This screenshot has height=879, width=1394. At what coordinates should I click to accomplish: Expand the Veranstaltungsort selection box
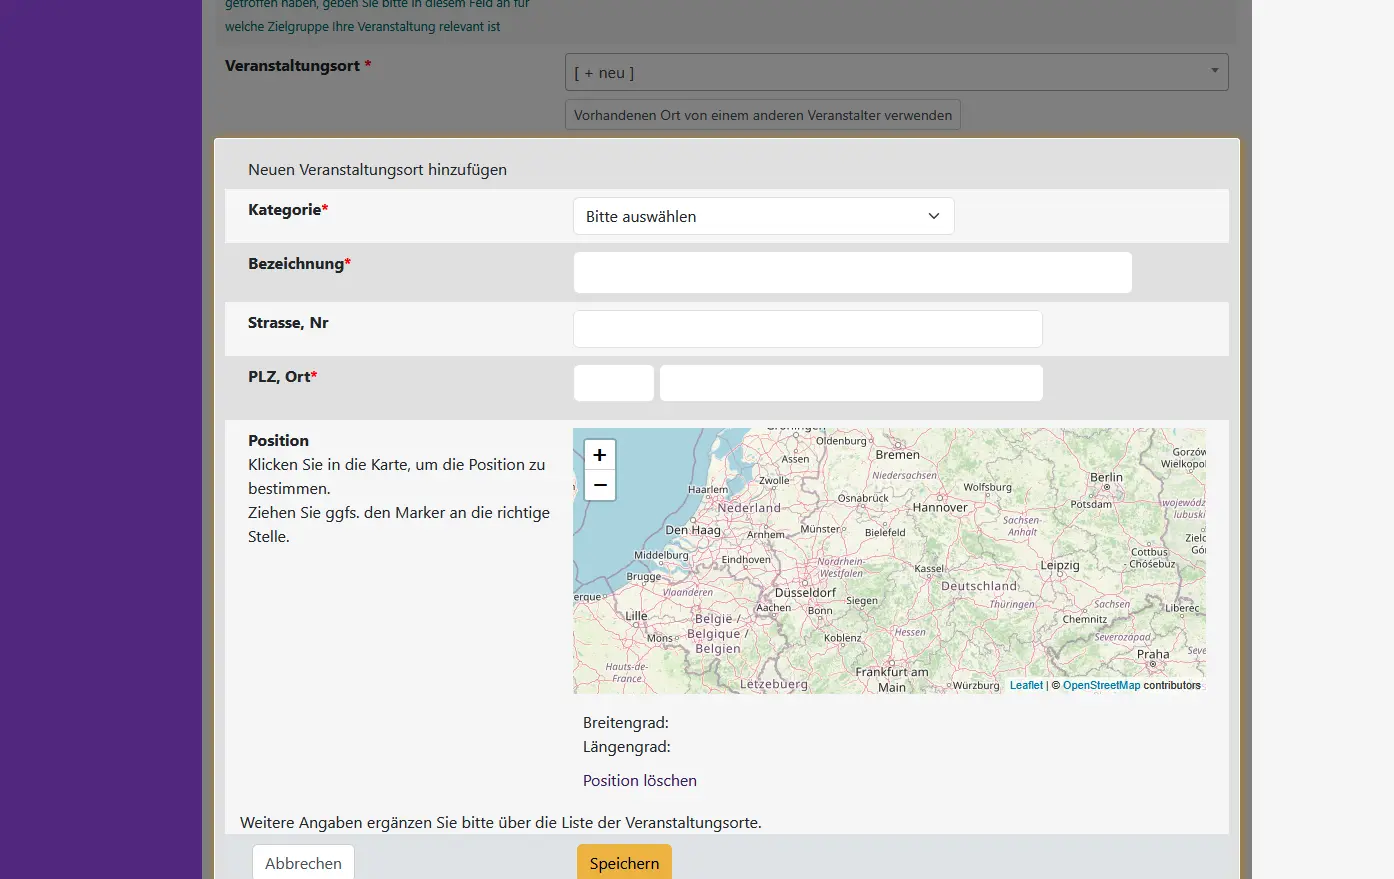tap(896, 72)
